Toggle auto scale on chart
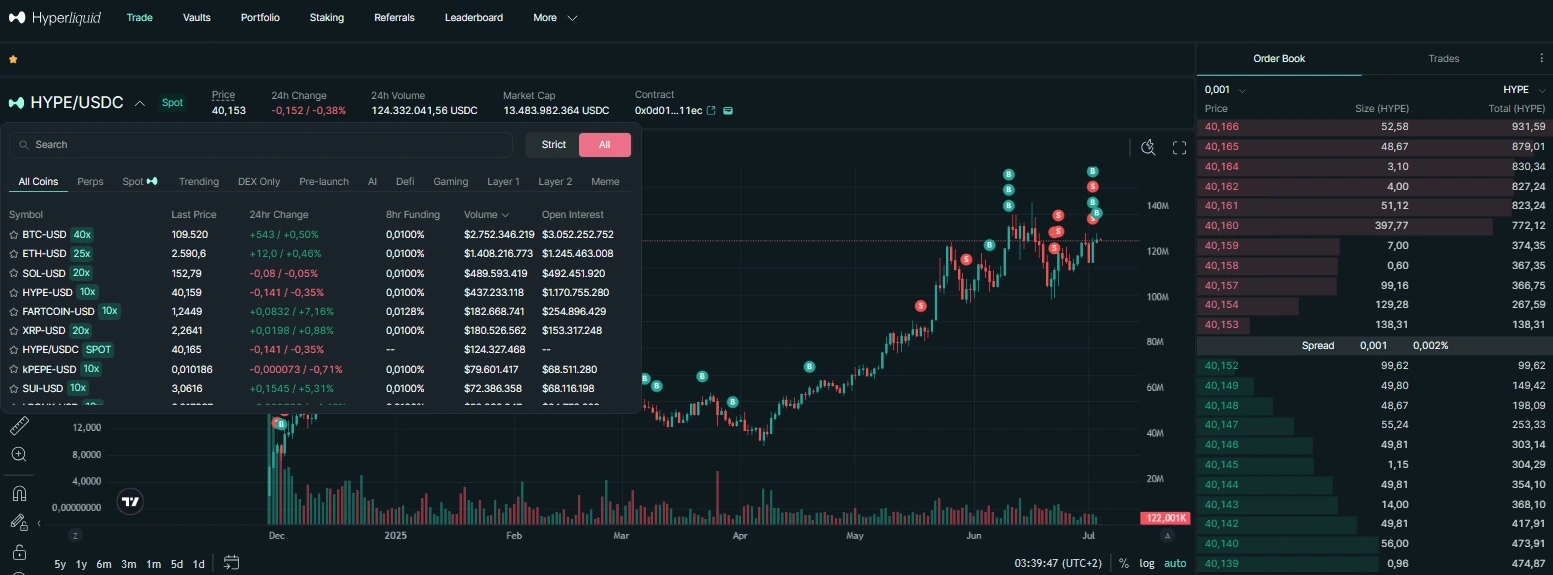The image size is (1553, 575). pos(1175,563)
